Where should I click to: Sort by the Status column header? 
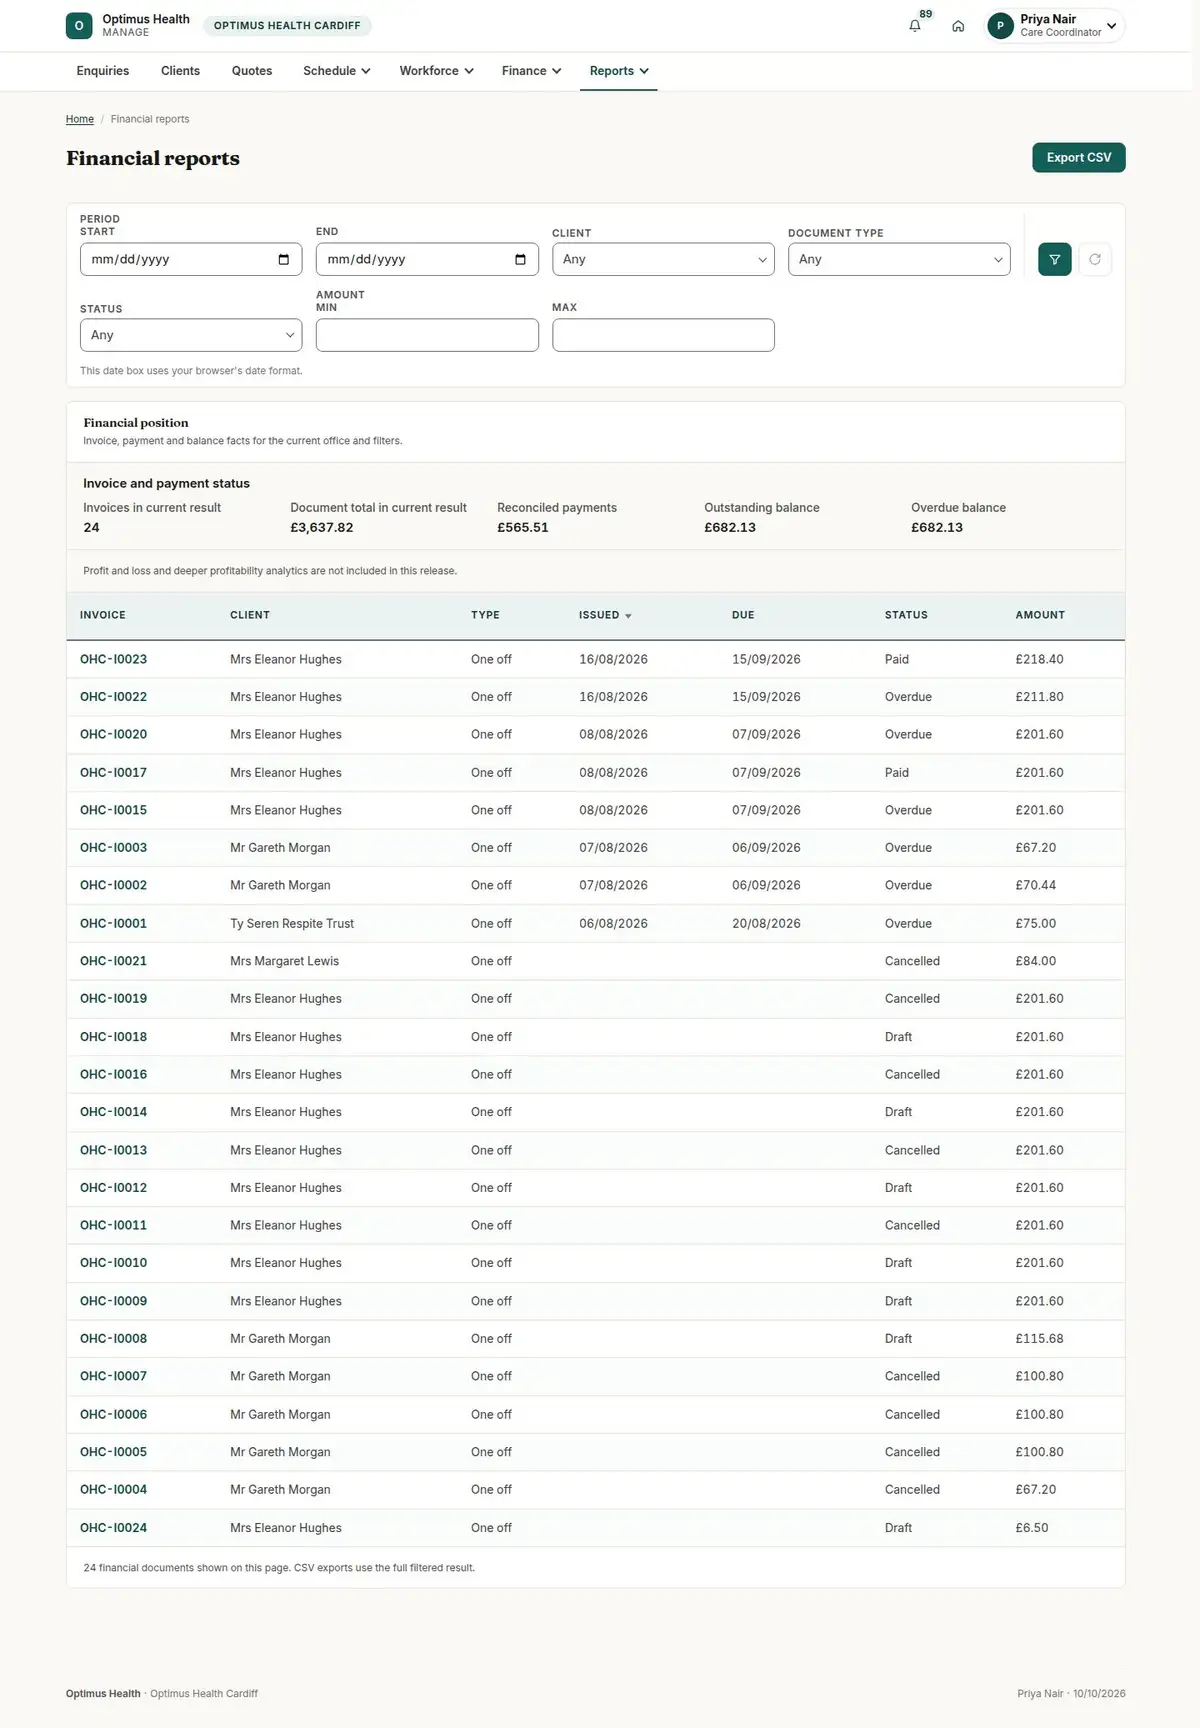pos(906,616)
